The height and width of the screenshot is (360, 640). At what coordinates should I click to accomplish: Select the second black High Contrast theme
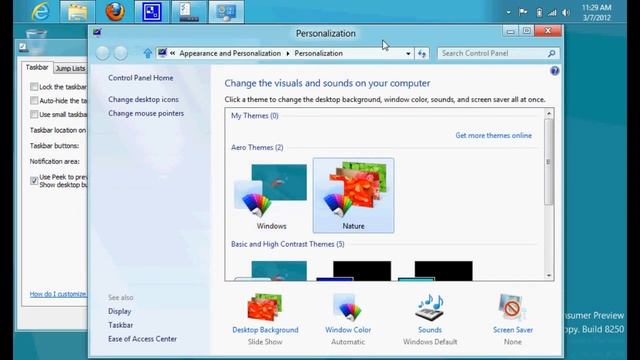(435, 270)
